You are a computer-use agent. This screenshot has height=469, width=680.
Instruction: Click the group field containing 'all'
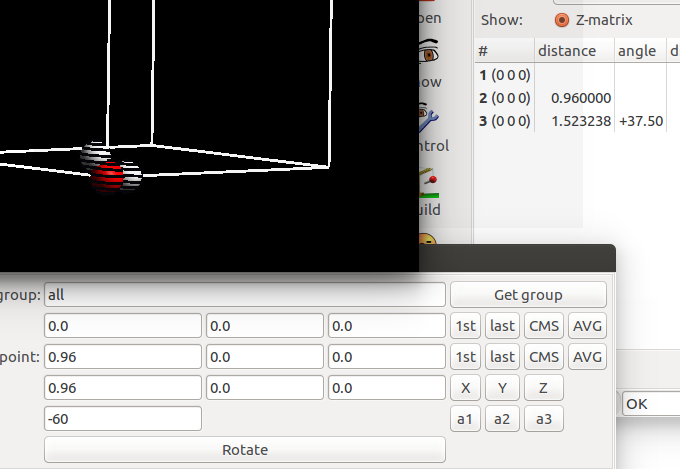coord(245,295)
